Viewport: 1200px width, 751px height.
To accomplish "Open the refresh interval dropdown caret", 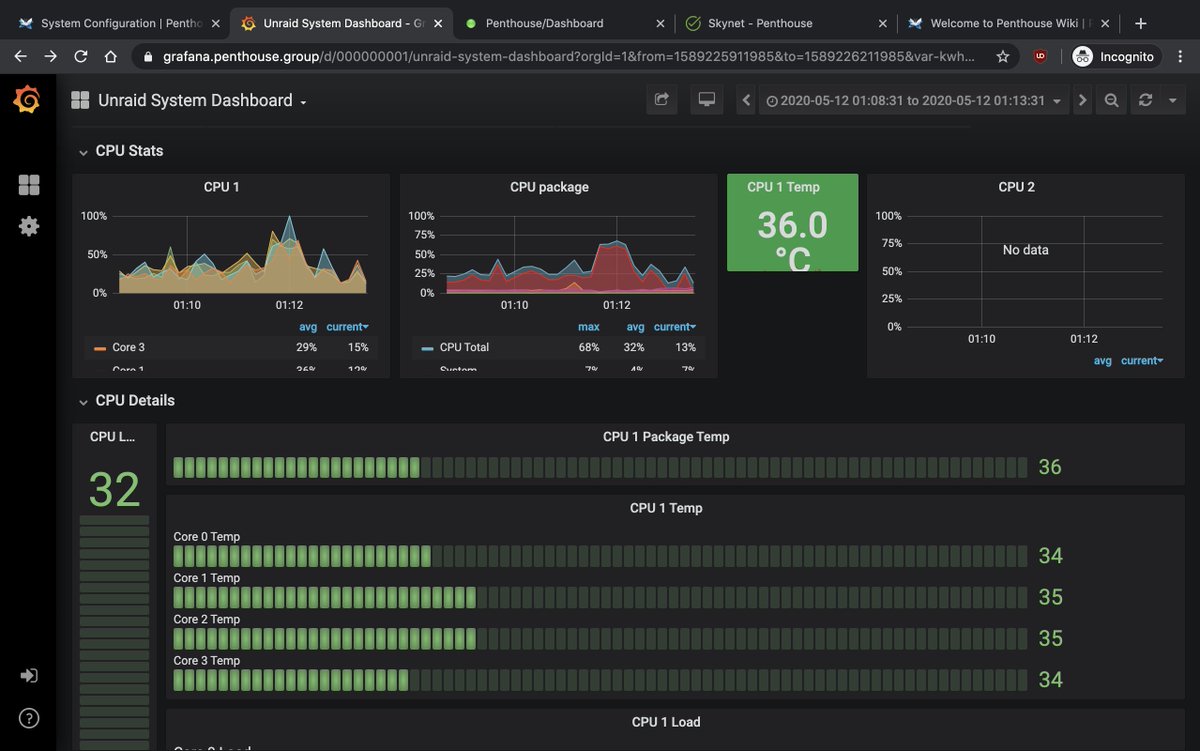I will point(1173,100).
